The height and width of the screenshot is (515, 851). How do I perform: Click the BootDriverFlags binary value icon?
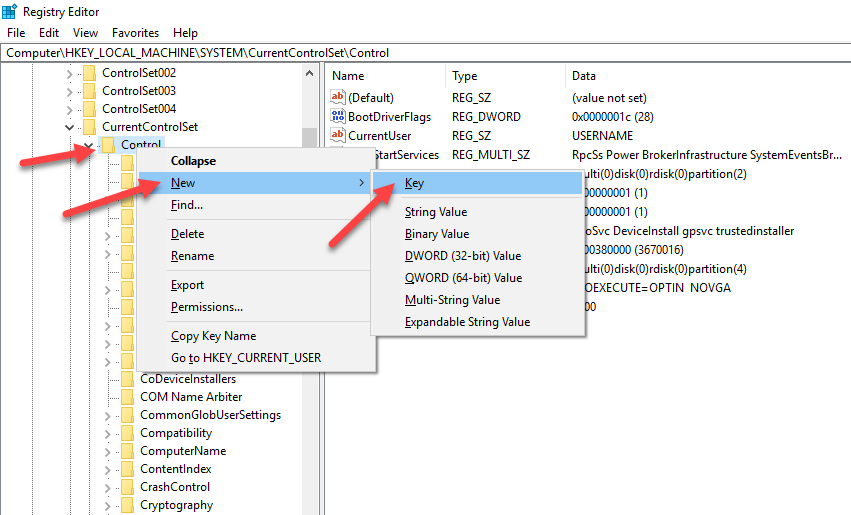(338, 117)
